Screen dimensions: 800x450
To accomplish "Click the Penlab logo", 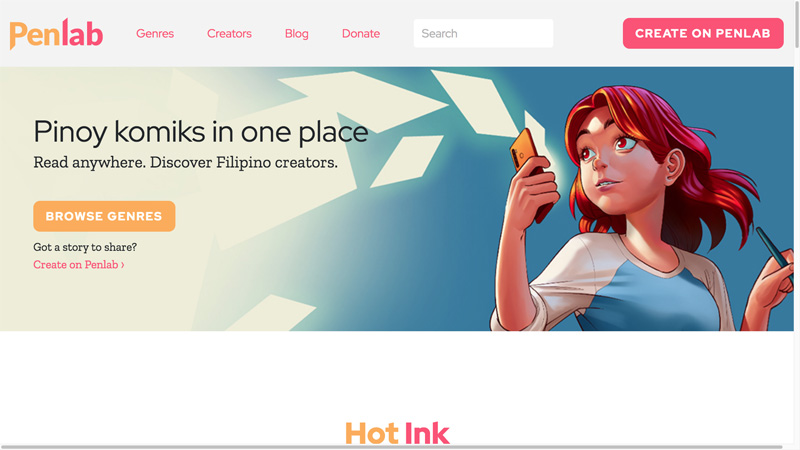I will 56,34.
